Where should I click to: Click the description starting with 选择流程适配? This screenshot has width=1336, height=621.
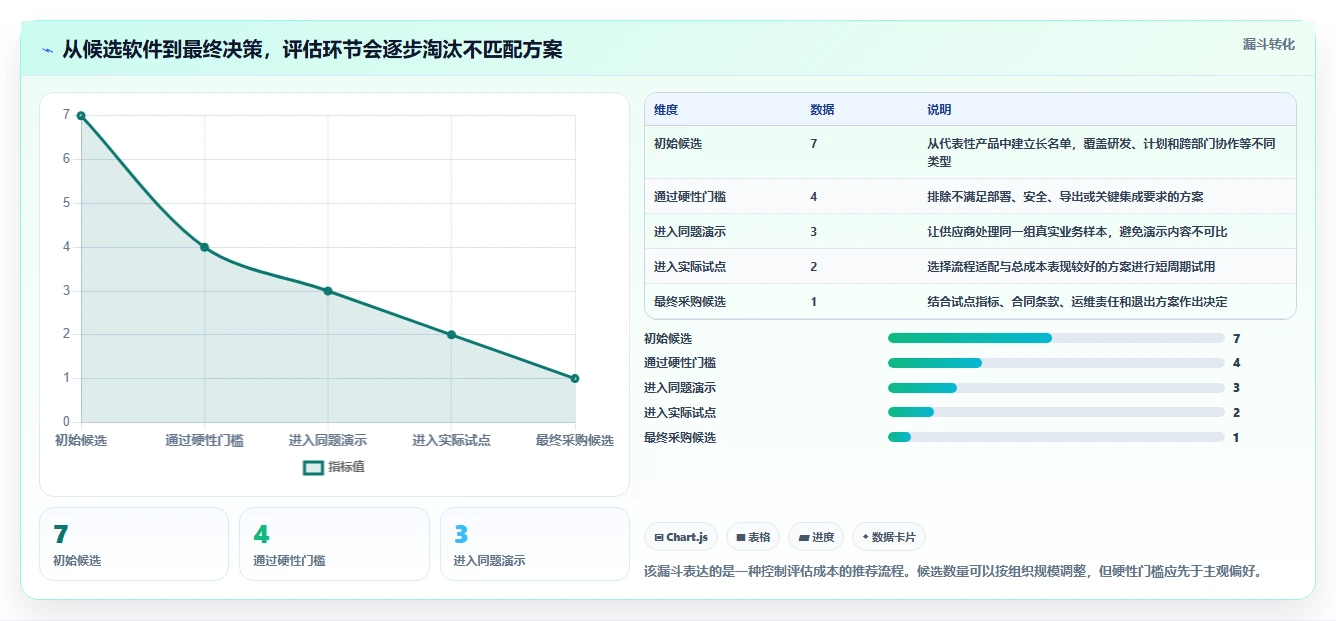[x=1071, y=267]
